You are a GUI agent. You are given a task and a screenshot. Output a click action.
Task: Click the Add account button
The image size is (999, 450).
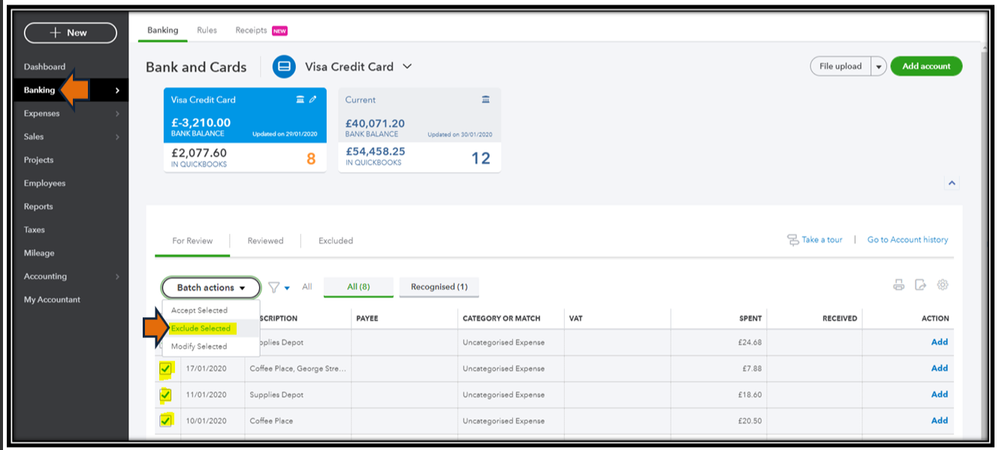926,66
